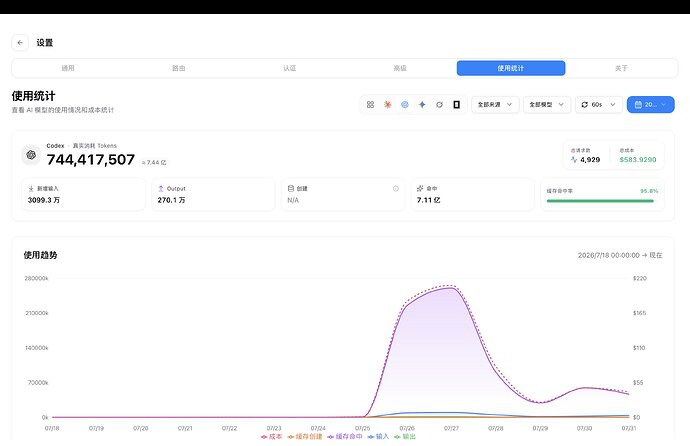Viewport: 690px width, 446px height.
Task: Filter by the Codex OpenAI icon
Action: point(405,105)
